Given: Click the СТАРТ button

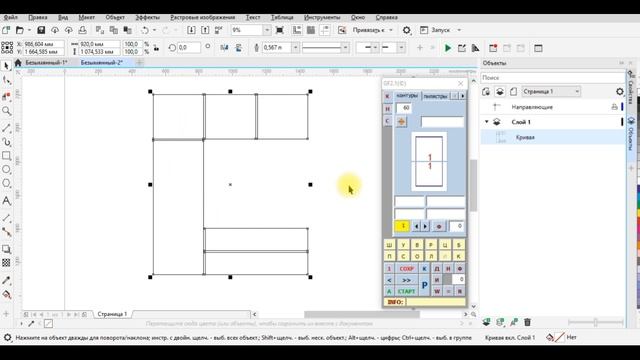Looking at the screenshot, I should point(406,291).
